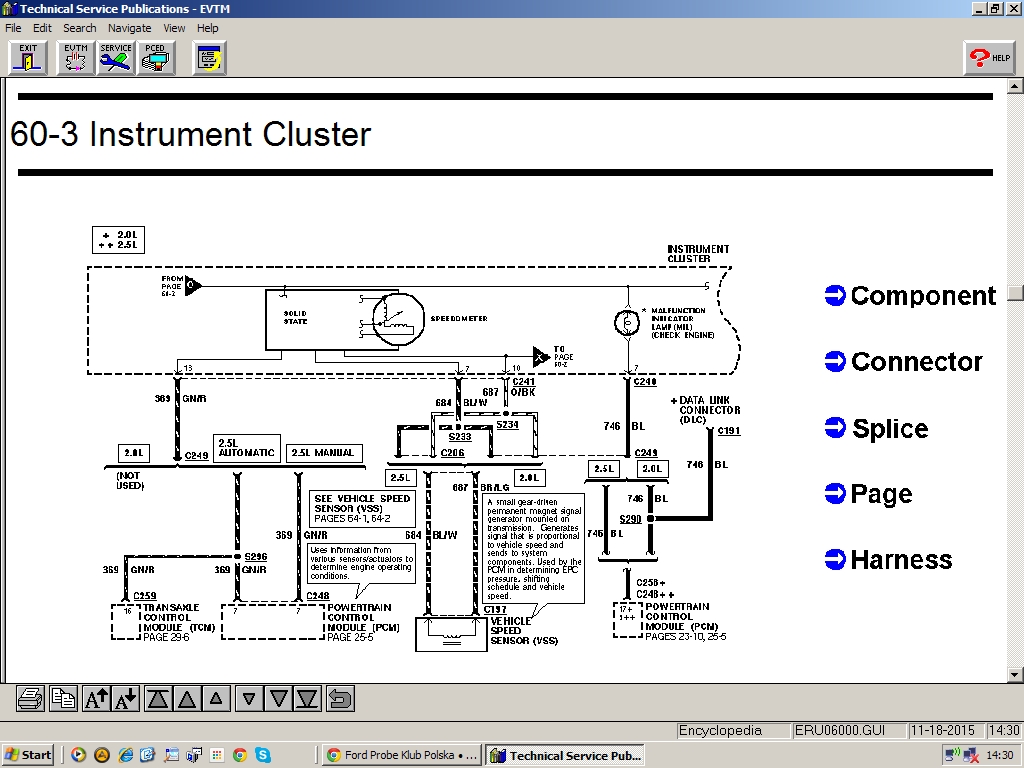Move up one line with small up-triangle

coord(216,699)
